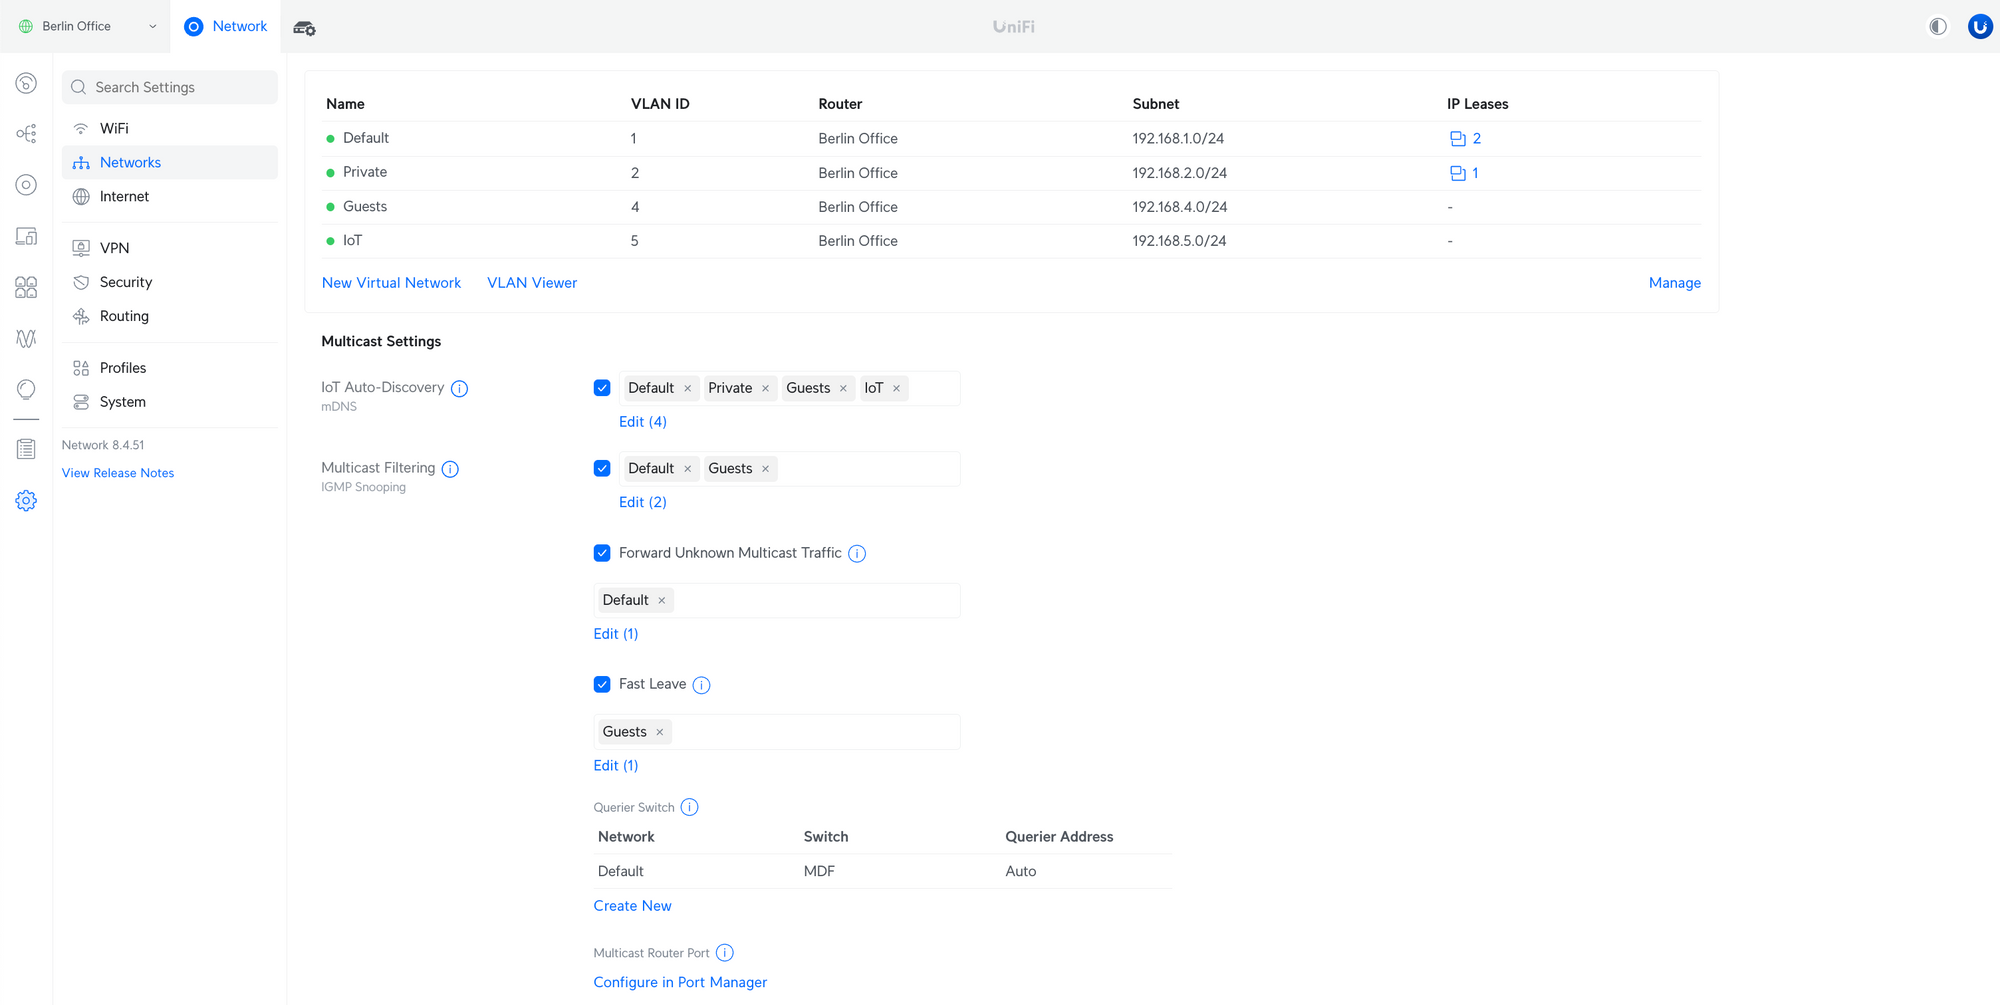Image resolution: width=2000 pixels, height=1005 pixels.
Task: Uncheck the Fast Leave checkbox
Action: [602, 685]
